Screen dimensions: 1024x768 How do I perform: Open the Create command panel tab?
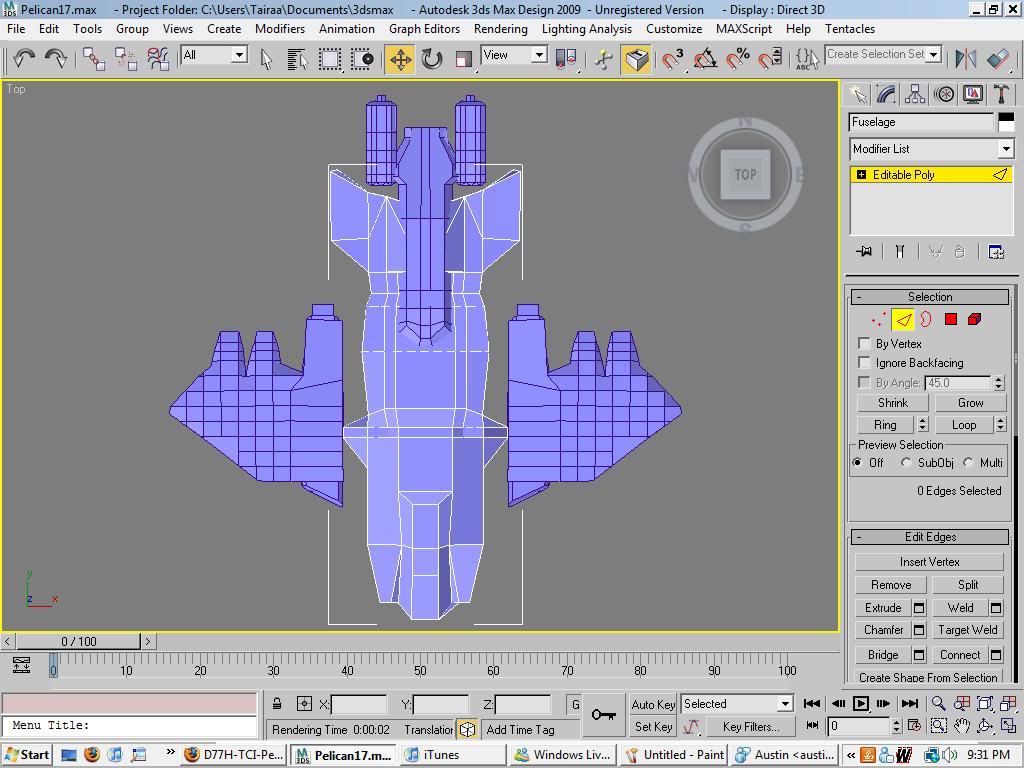[857, 95]
